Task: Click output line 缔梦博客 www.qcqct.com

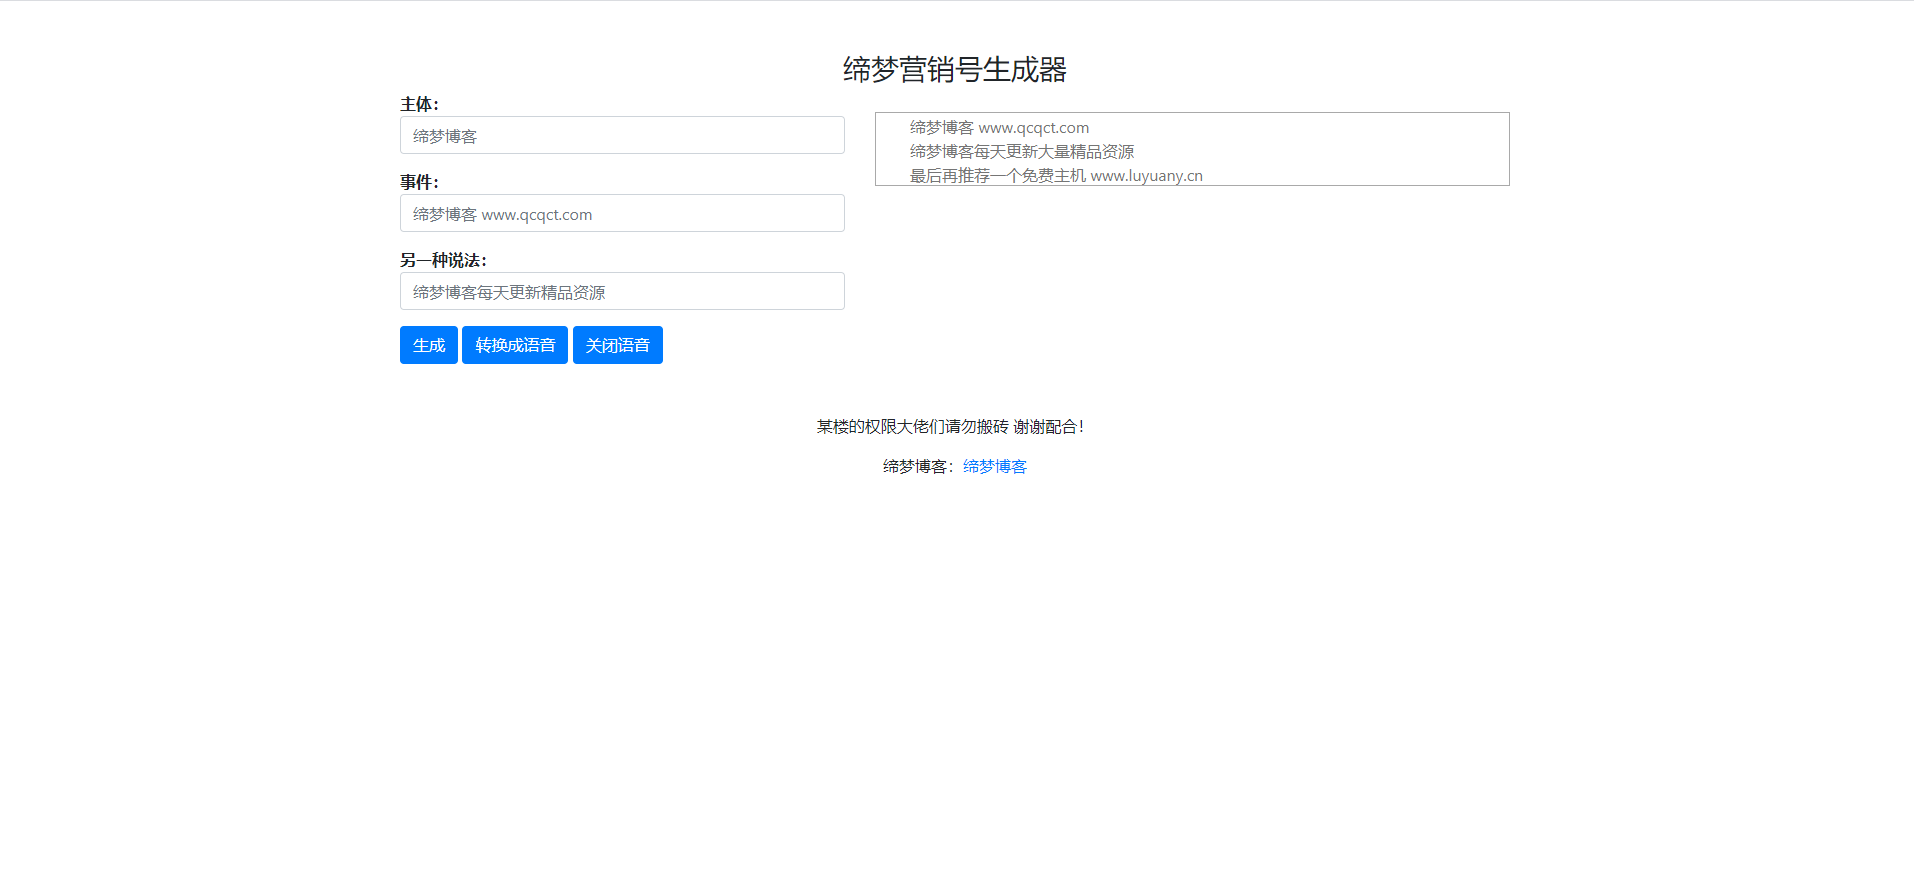Action: (999, 127)
